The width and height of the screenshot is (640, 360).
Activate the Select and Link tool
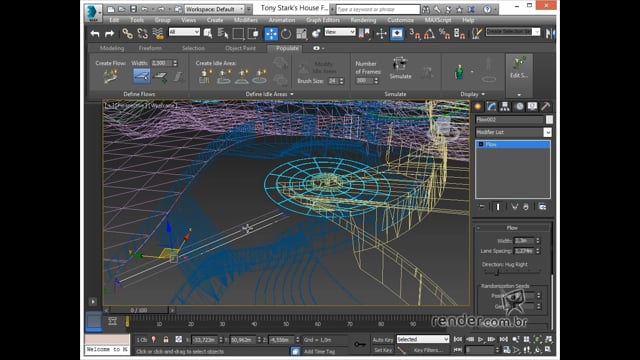(127, 34)
